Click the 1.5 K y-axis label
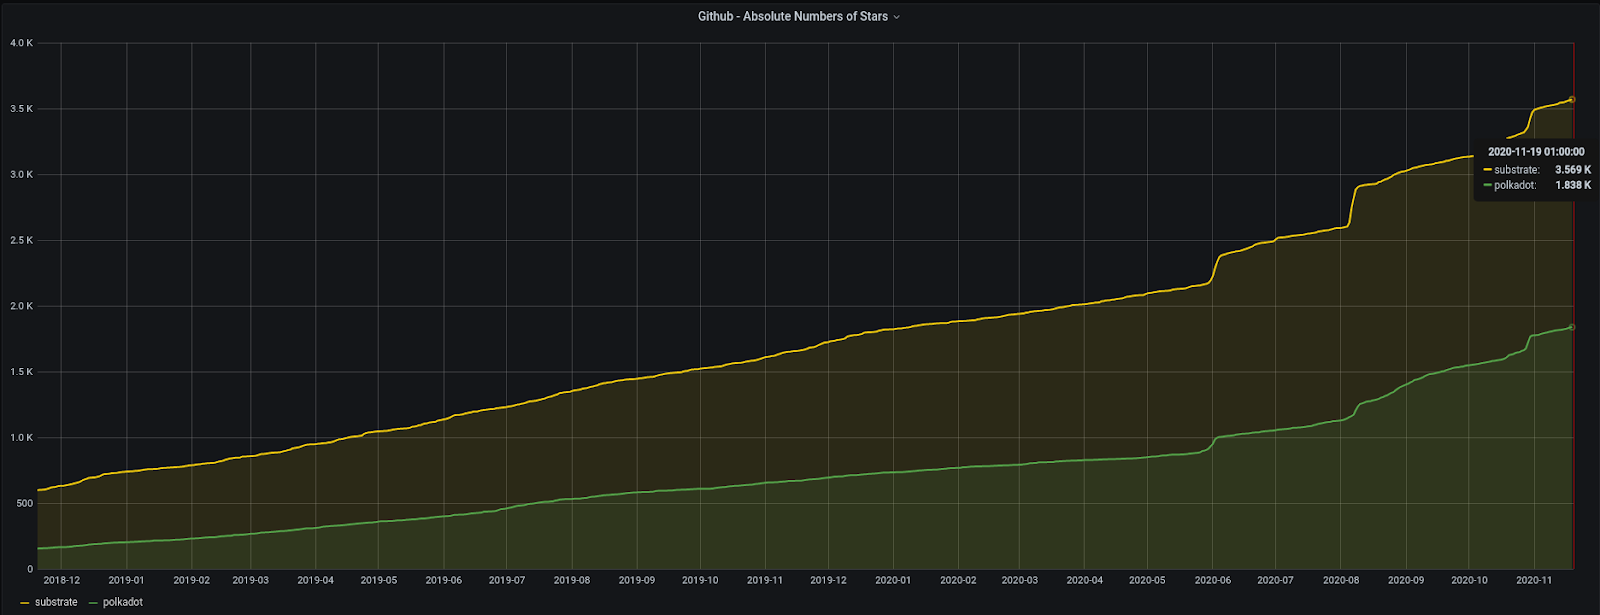The image size is (1600, 615). point(21,372)
